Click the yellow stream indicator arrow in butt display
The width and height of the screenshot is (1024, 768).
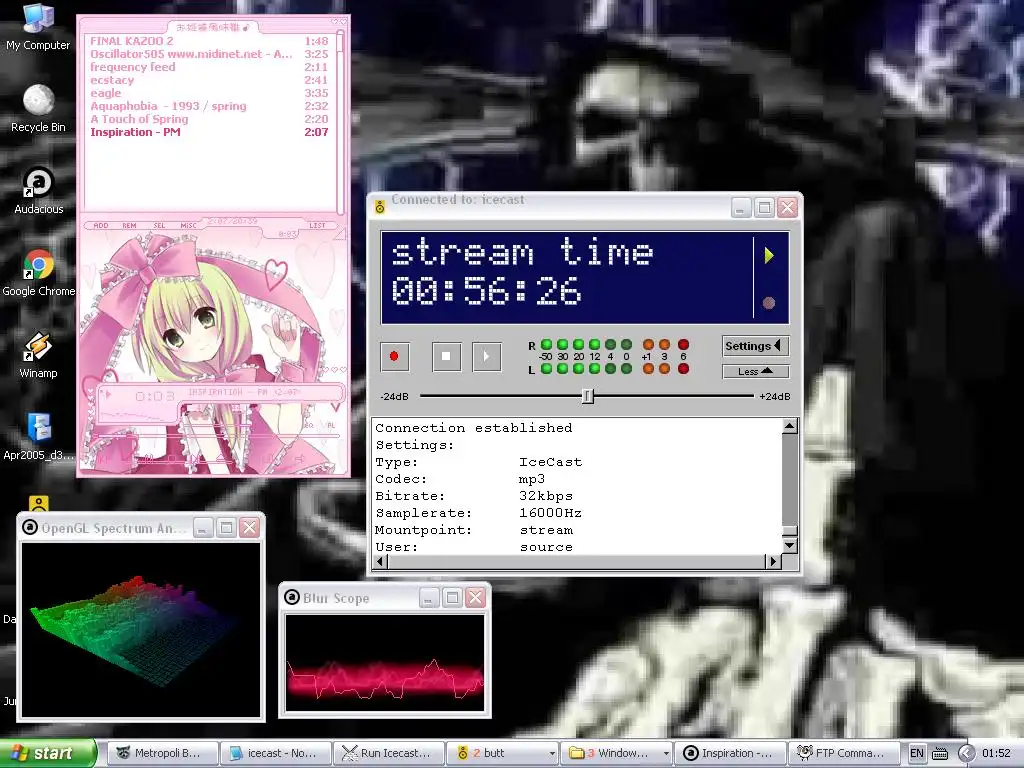tap(769, 255)
